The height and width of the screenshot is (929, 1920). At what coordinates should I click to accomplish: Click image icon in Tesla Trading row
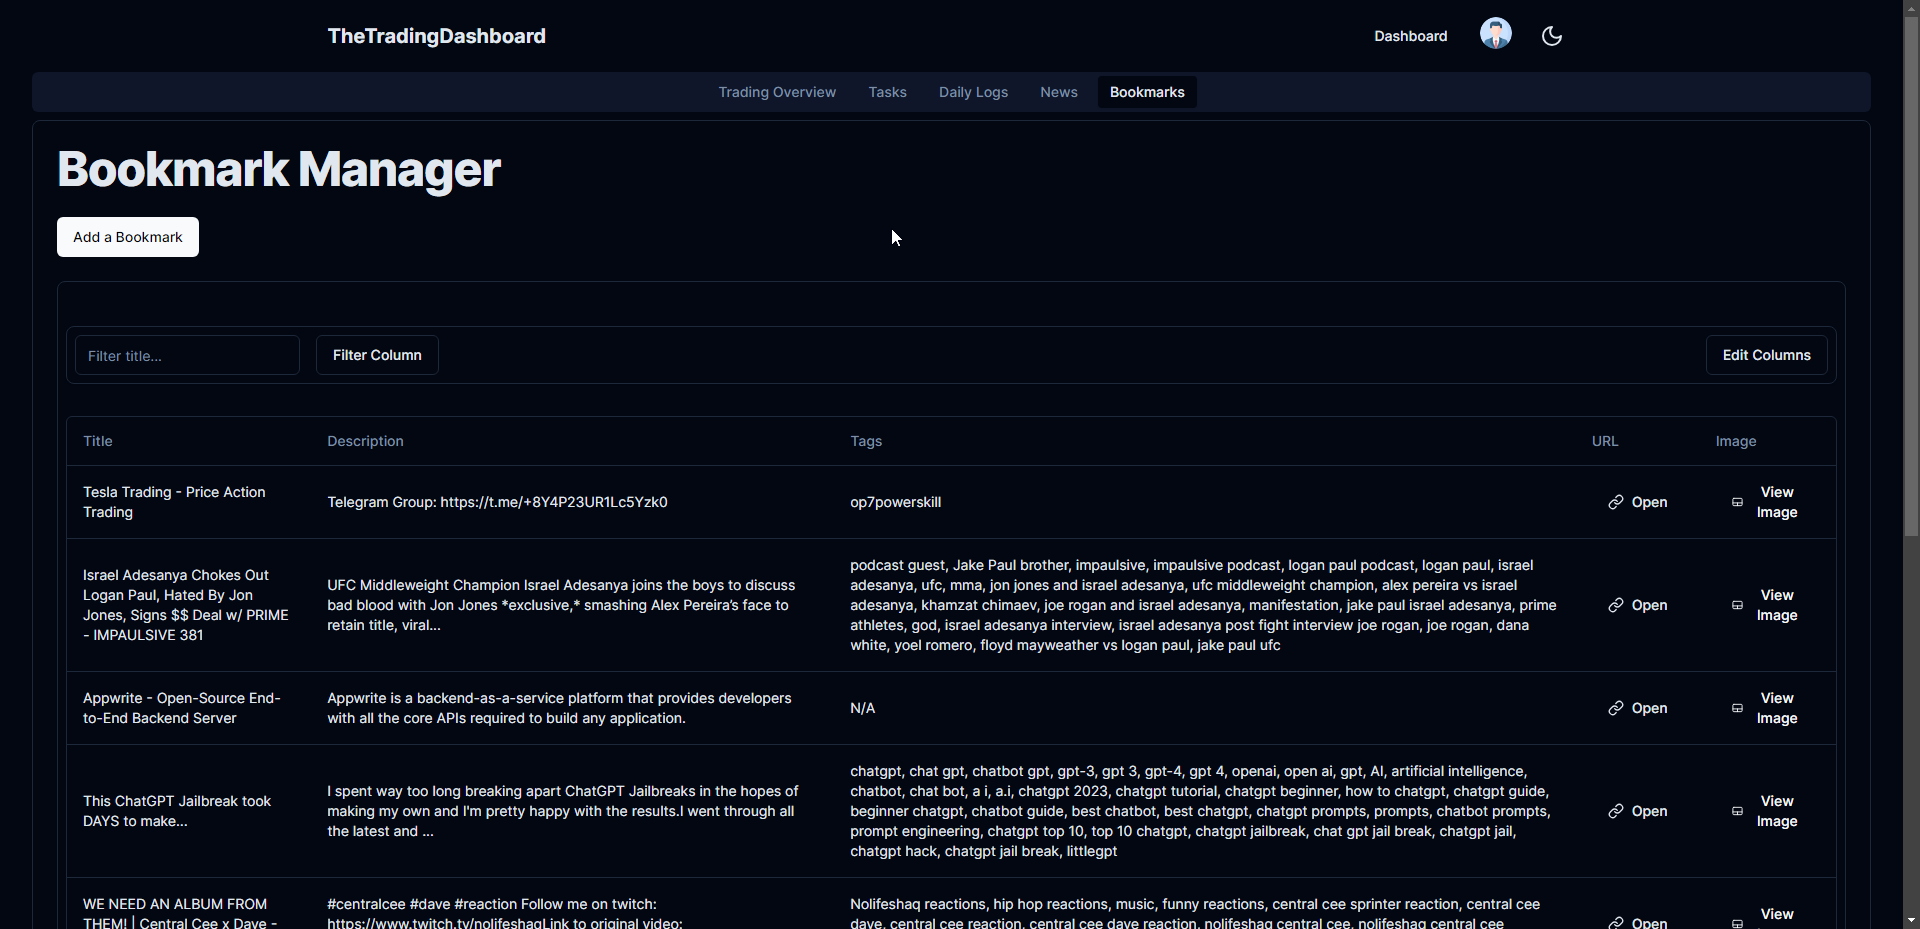coord(1737,502)
